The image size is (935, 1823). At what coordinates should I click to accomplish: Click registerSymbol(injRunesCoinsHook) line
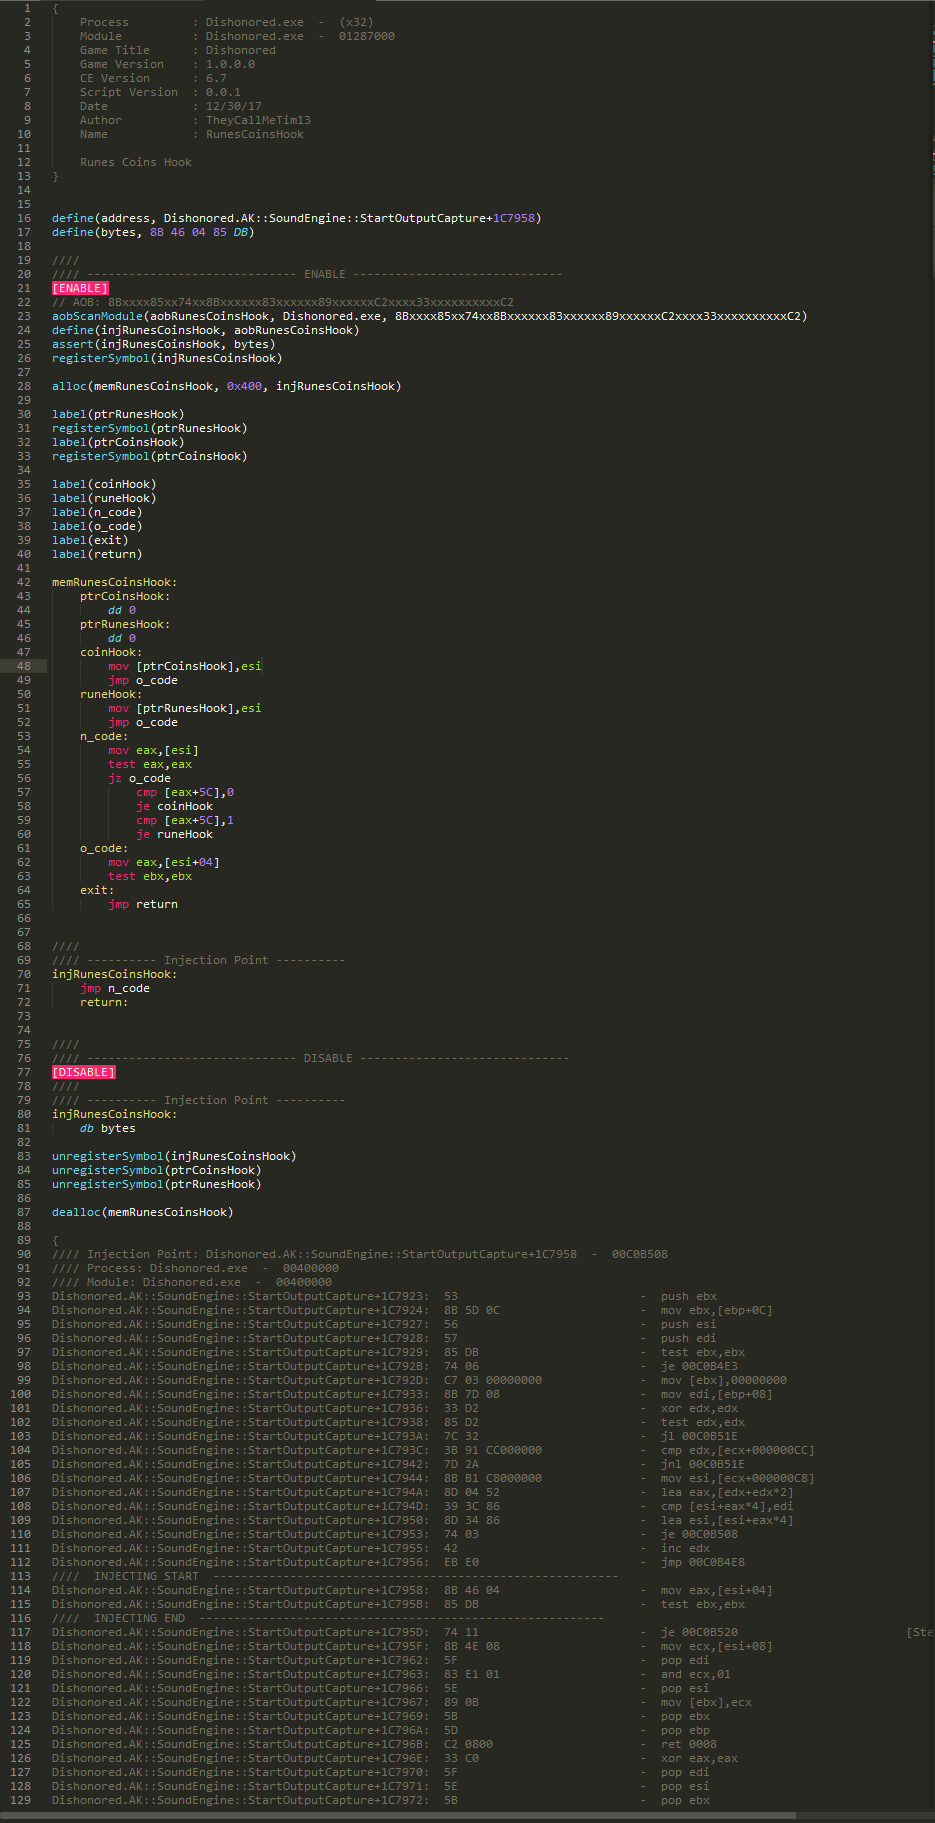(167, 358)
